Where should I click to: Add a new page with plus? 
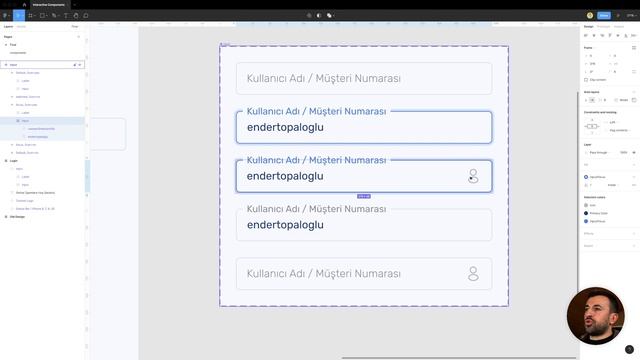point(79,37)
